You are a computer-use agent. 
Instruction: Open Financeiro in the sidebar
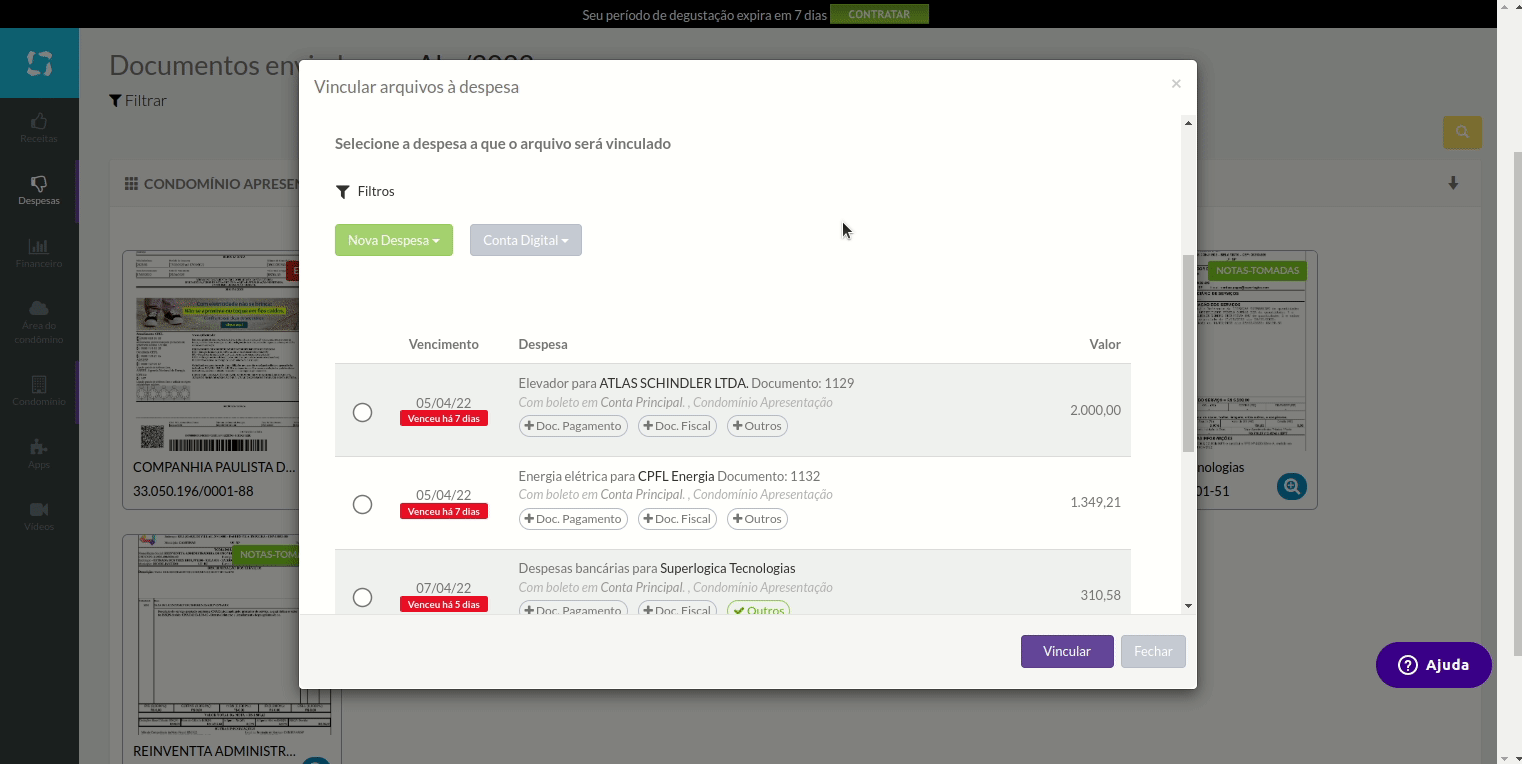coord(39,253)
